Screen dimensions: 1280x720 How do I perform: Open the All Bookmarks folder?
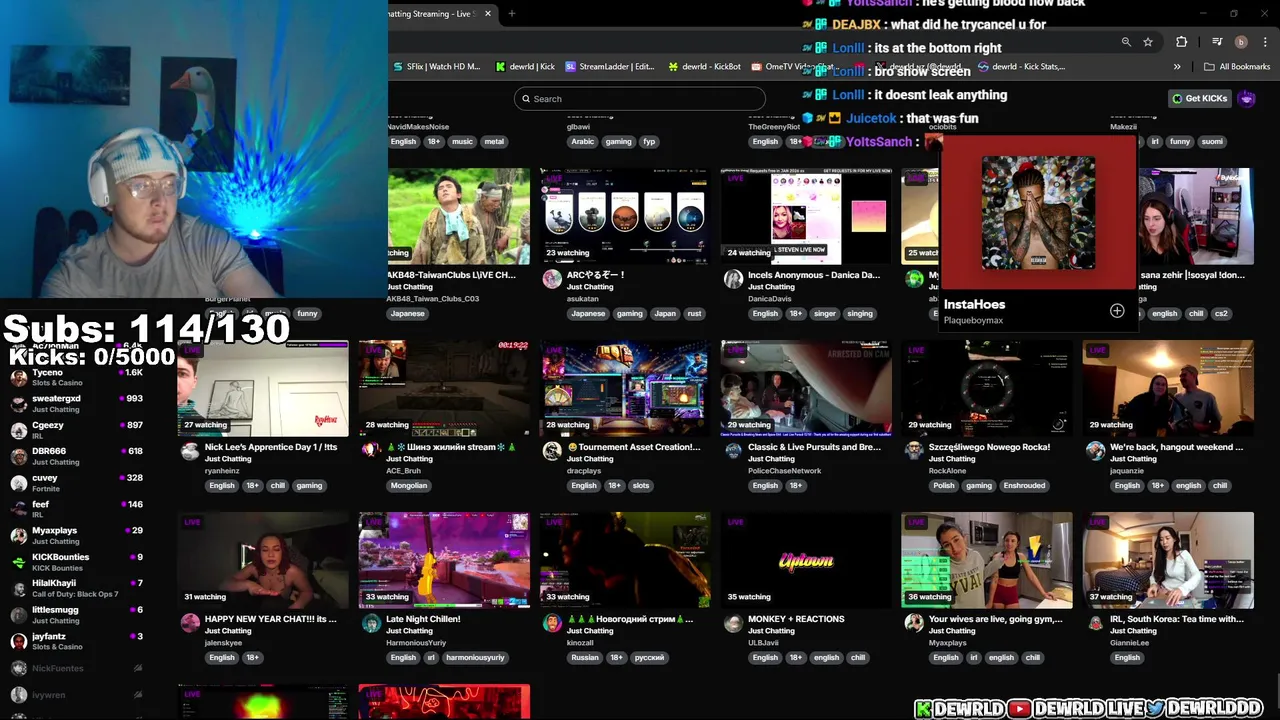(x=1237, y=67)
